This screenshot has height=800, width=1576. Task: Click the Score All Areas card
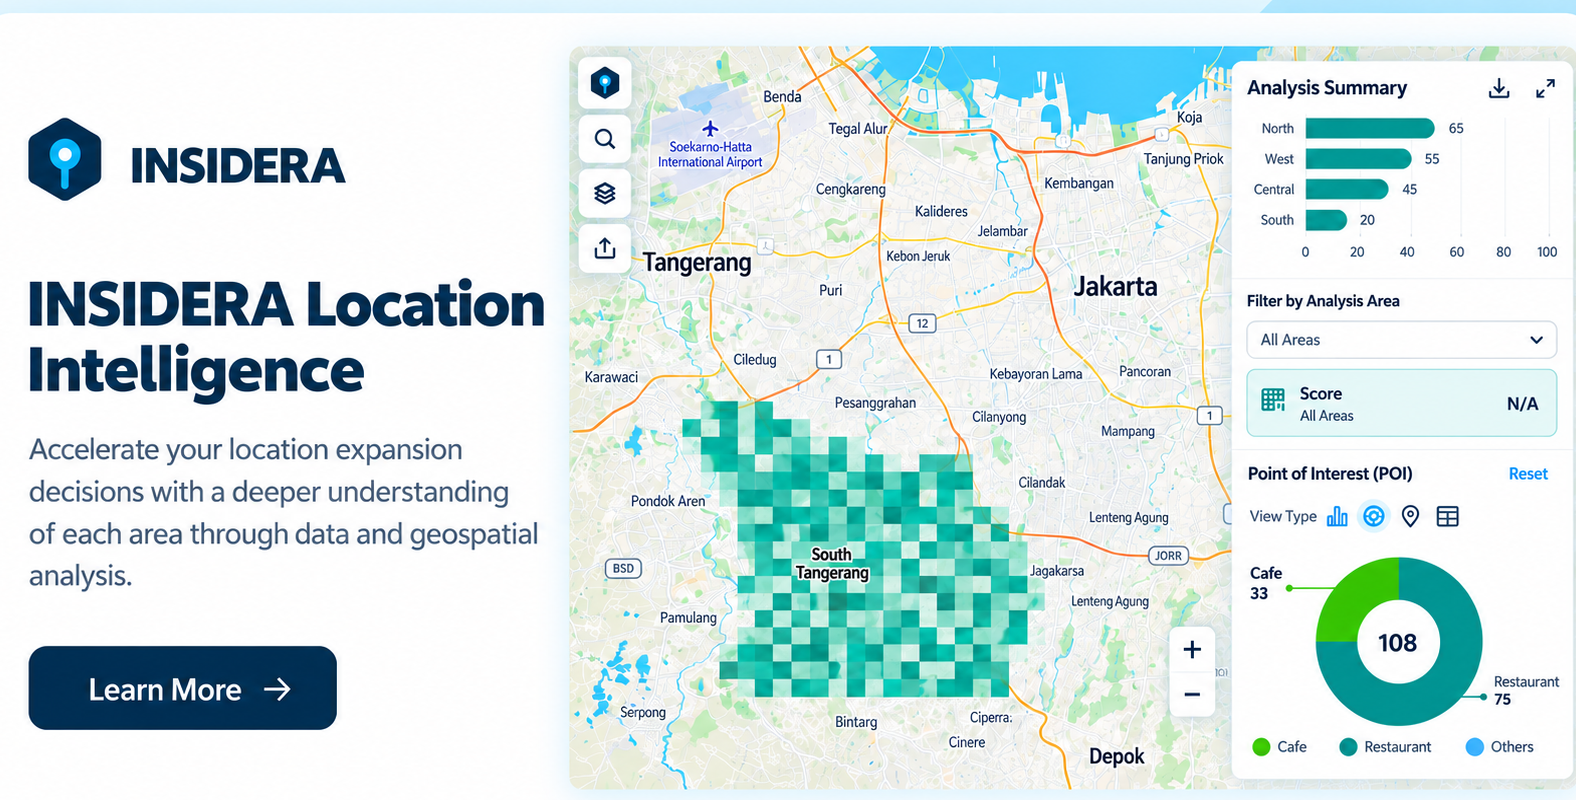point(1401,403)
